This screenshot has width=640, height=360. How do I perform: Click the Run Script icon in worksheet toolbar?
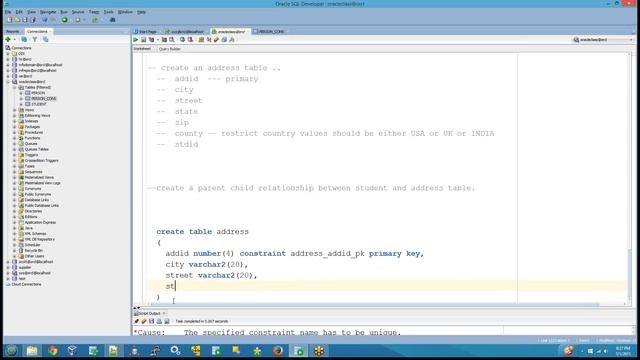[144, 40]
